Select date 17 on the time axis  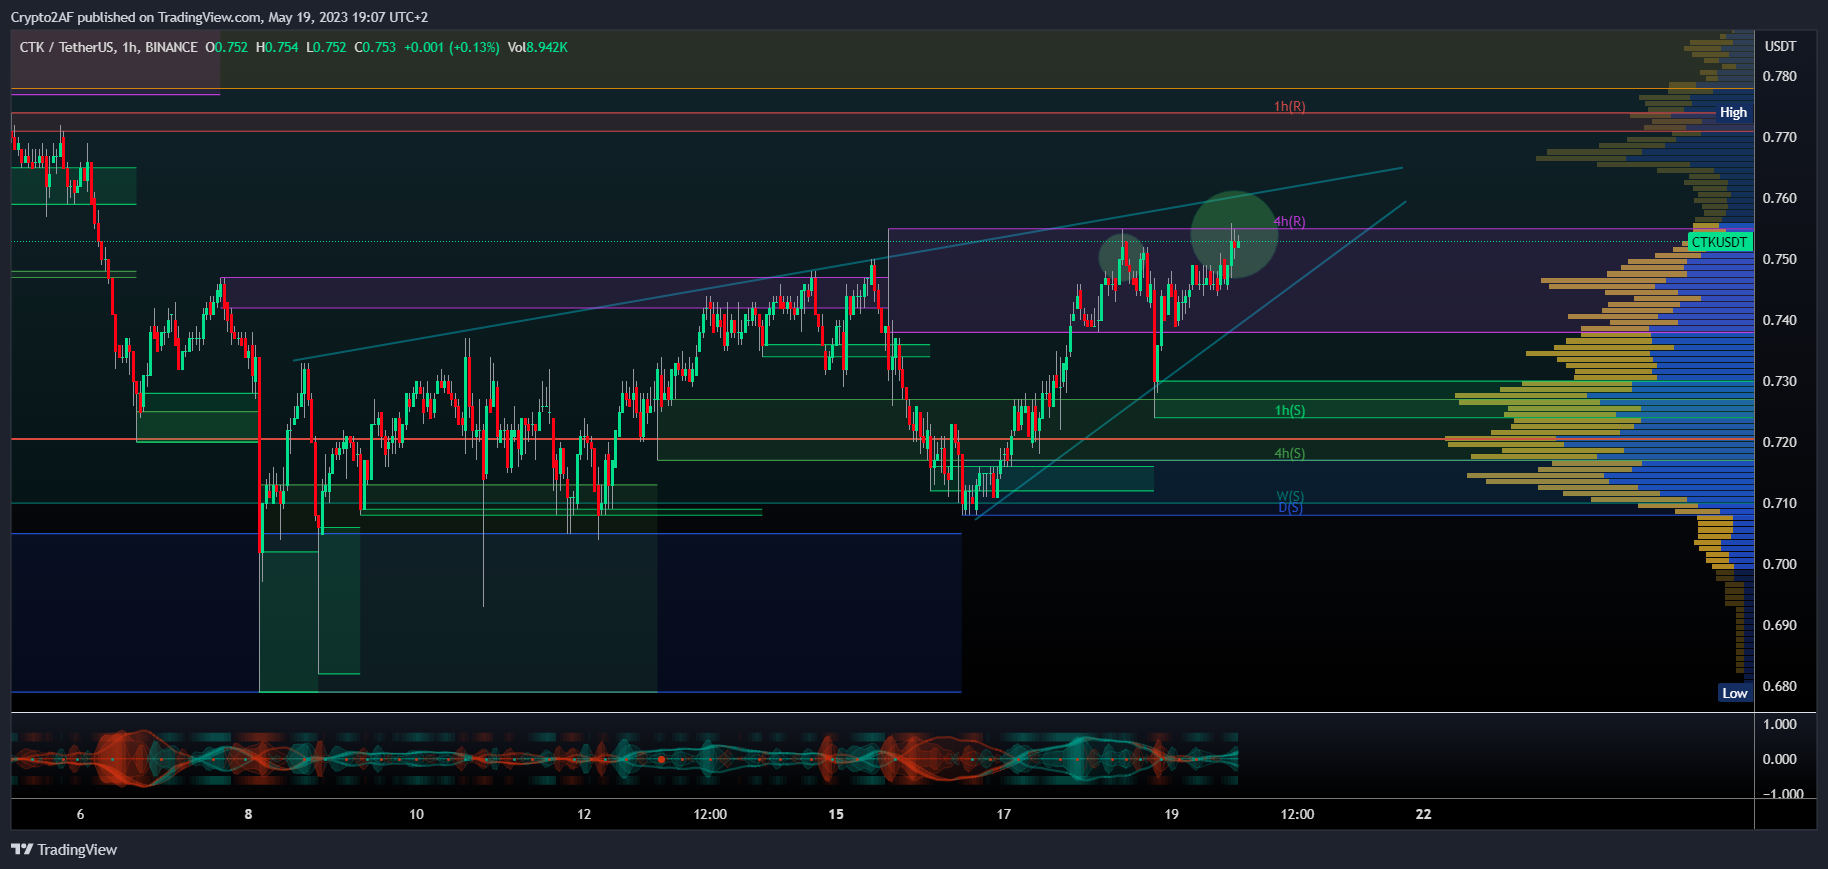1004,814
